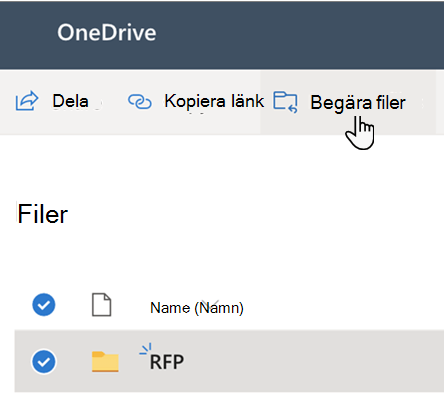Select Begära filer in the toolbar
Screen dimensions: 444x394
[x=358, y=103]
